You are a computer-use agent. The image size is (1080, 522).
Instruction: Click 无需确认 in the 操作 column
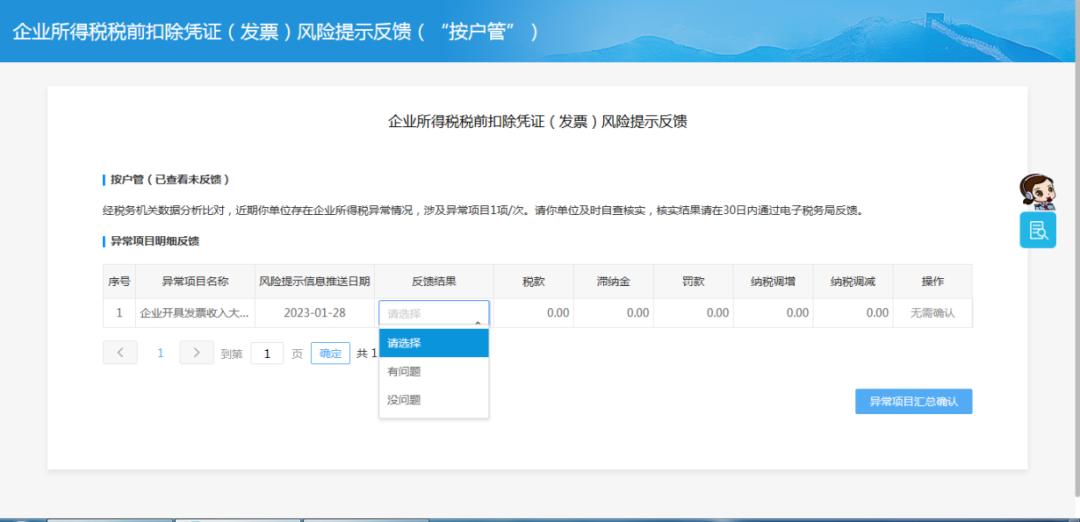tap(933, 313)
